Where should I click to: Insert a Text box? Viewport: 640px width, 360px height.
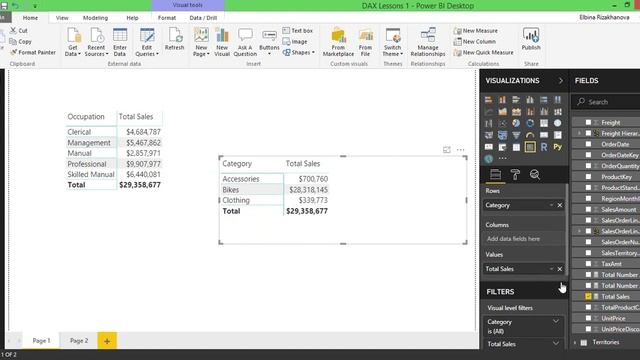pyautogui.click(x=298, y=31)
